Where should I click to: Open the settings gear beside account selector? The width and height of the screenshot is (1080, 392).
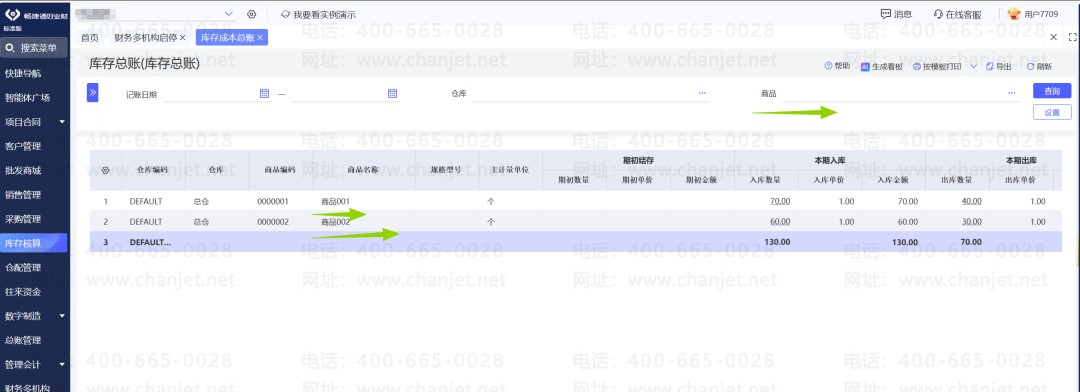coord(251,14)
